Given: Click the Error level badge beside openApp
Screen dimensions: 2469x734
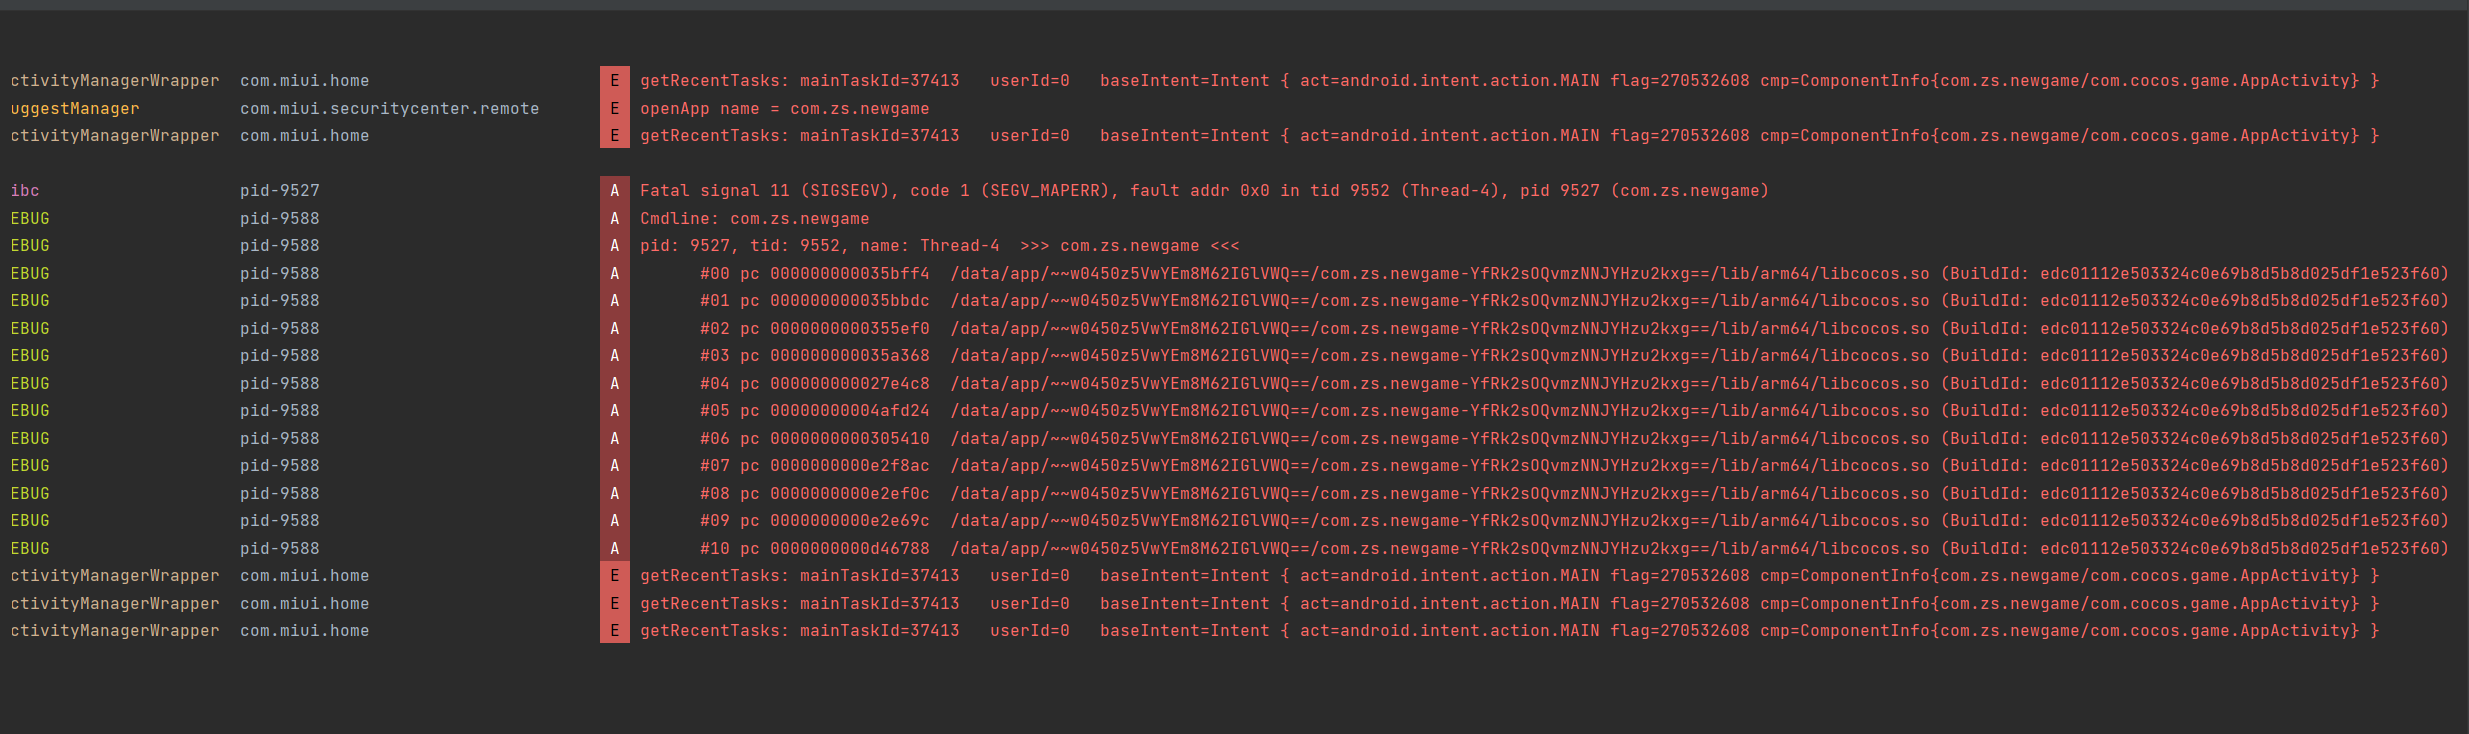Looking at the screenshot, I should pos(614,109).
